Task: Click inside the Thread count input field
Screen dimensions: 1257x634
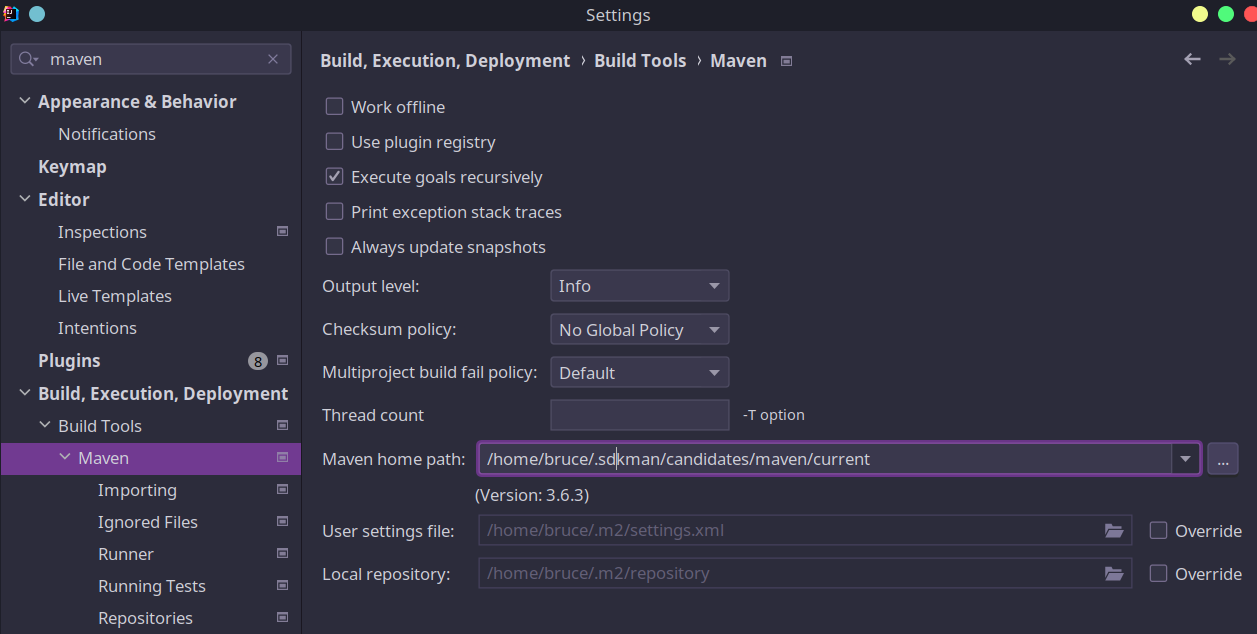Action: (639, 414)
